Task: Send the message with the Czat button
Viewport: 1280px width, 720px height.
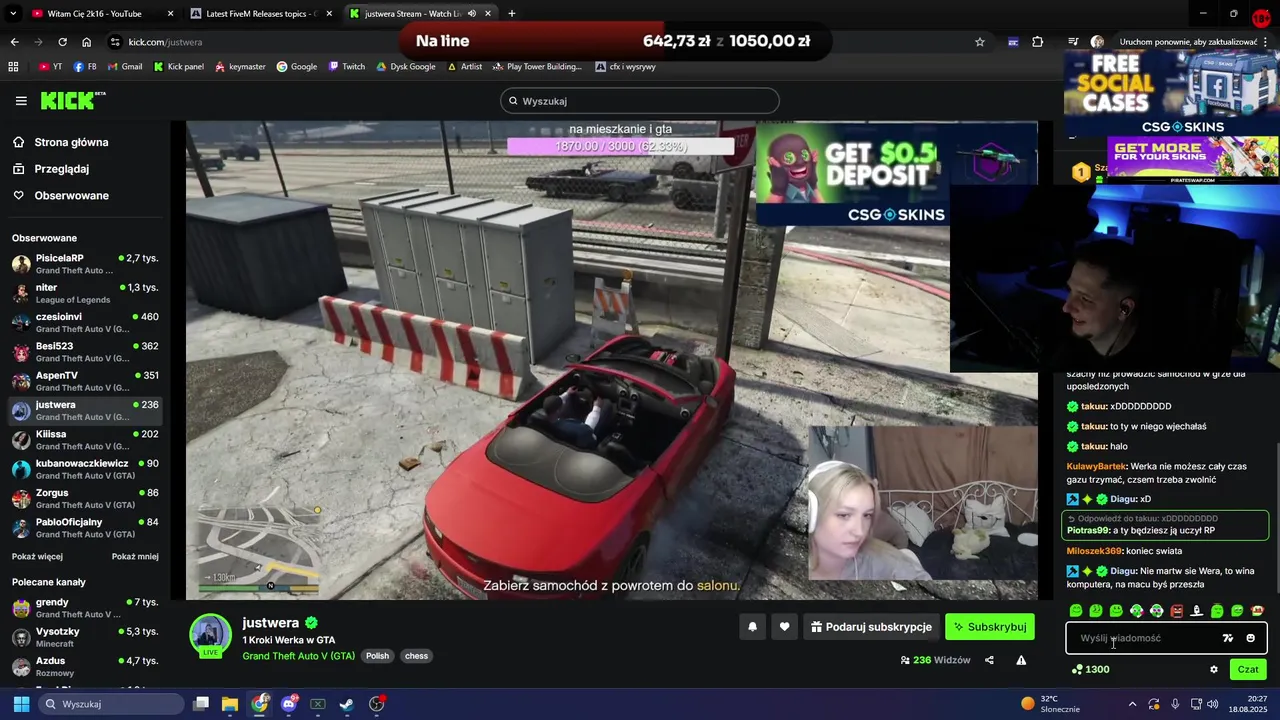Action: pyautogui.click(x=1248, y=670)
